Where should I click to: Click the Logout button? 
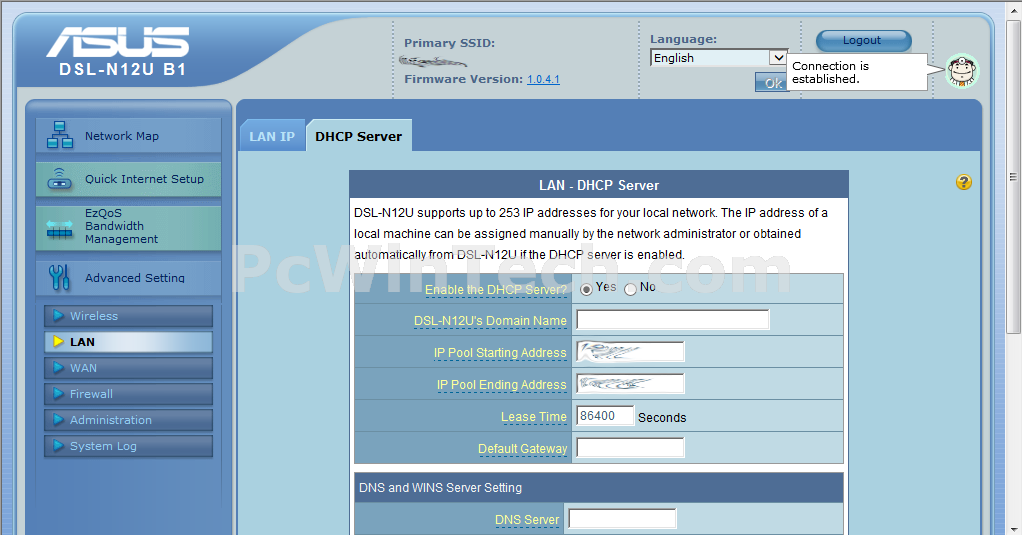click(864, 40)
